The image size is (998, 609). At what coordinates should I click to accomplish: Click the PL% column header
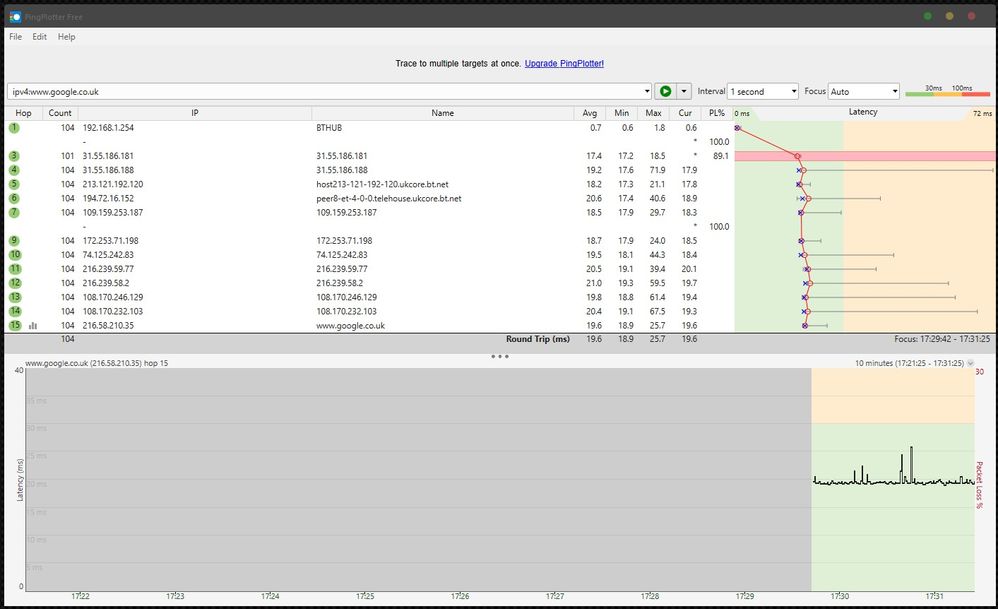[x=716, y=113]
